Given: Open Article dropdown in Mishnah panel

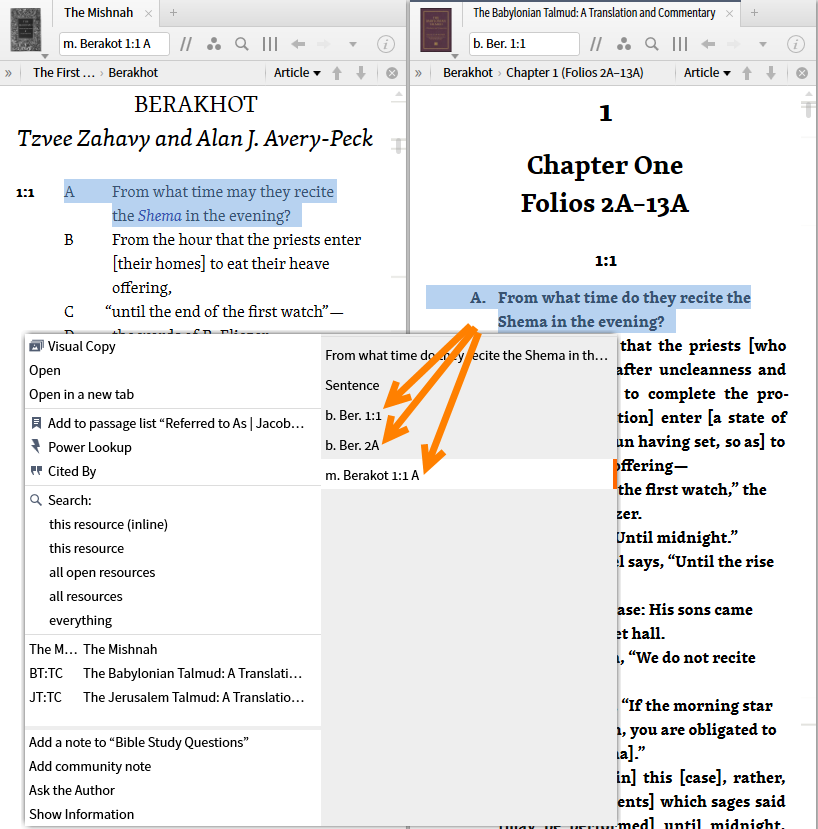Looking at the screenshot, I should pyautogui.click(x=297, y=72).
